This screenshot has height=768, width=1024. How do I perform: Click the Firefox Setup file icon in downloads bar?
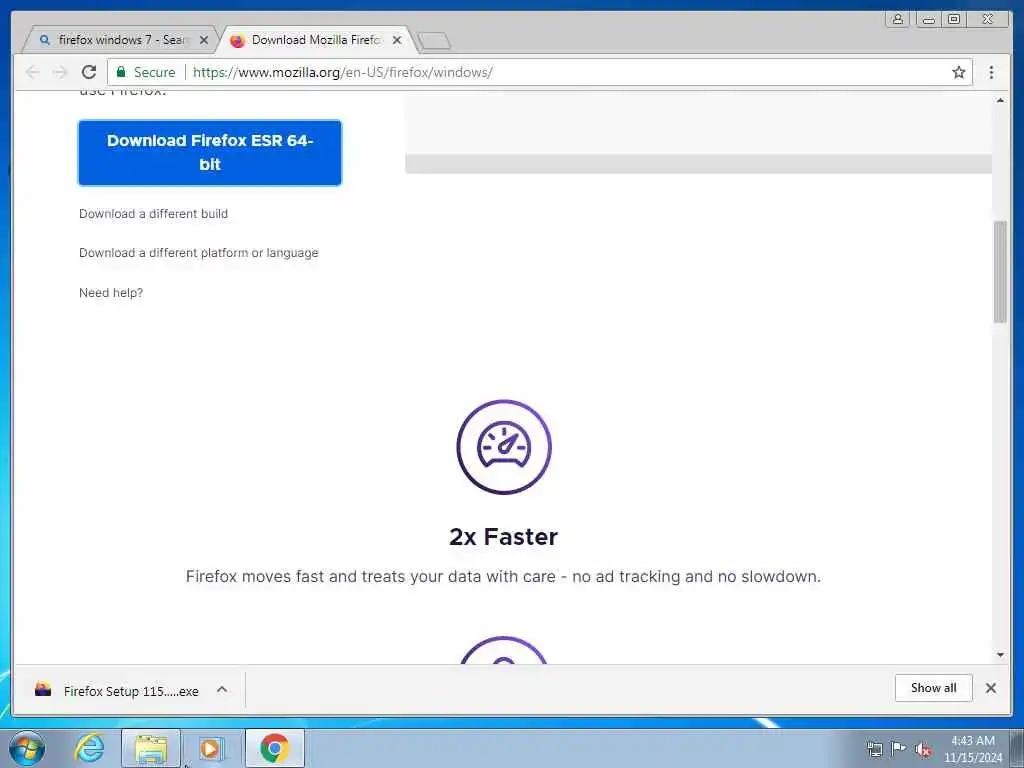[x=43, y=690]
